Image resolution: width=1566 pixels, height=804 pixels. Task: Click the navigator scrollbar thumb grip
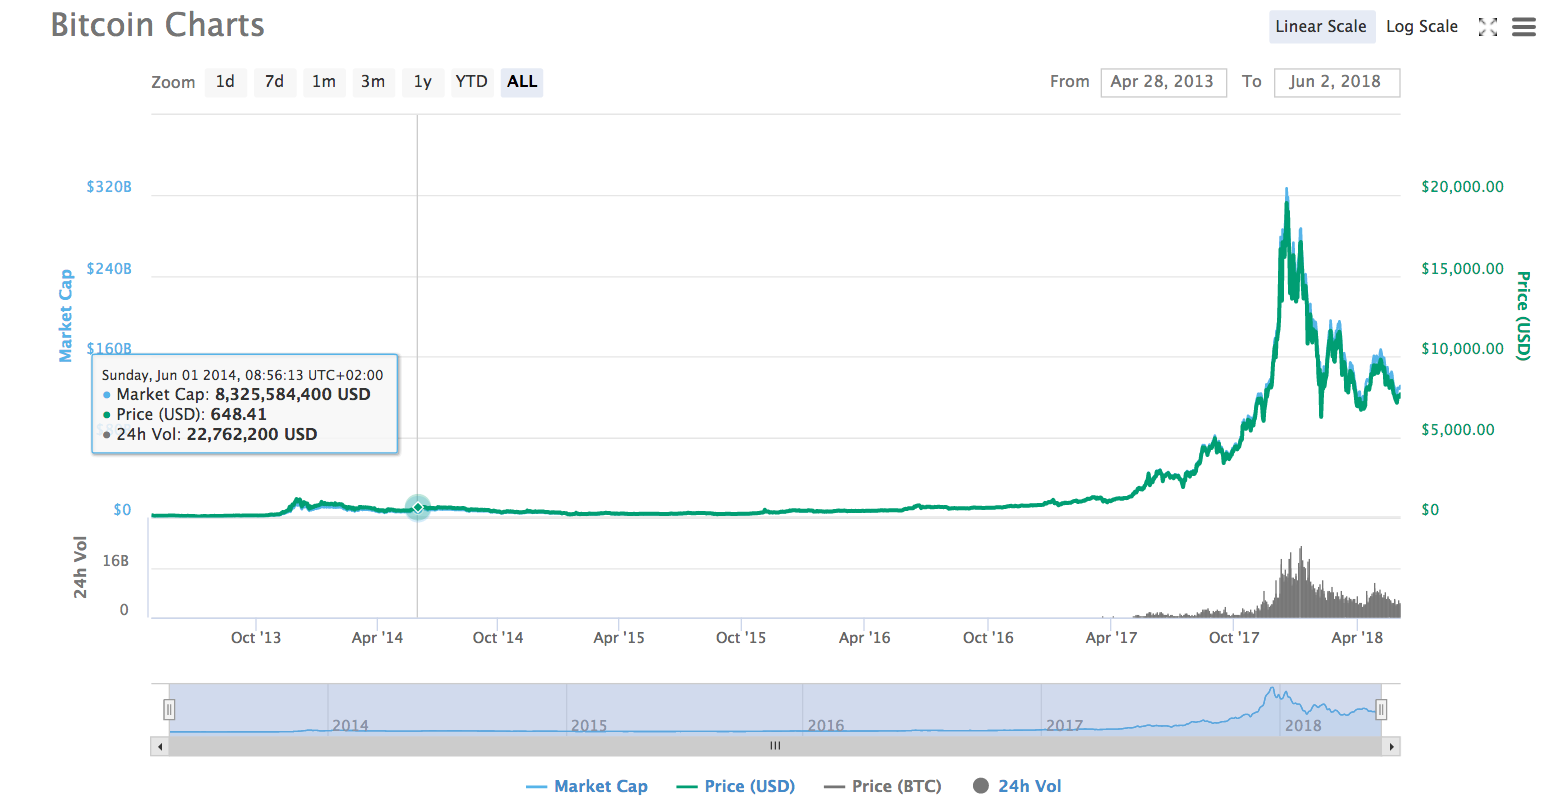tap(775, 746)
